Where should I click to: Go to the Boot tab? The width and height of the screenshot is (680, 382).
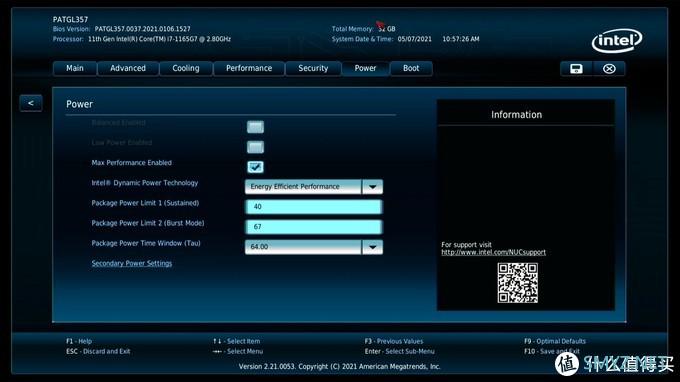click(411, 69)
